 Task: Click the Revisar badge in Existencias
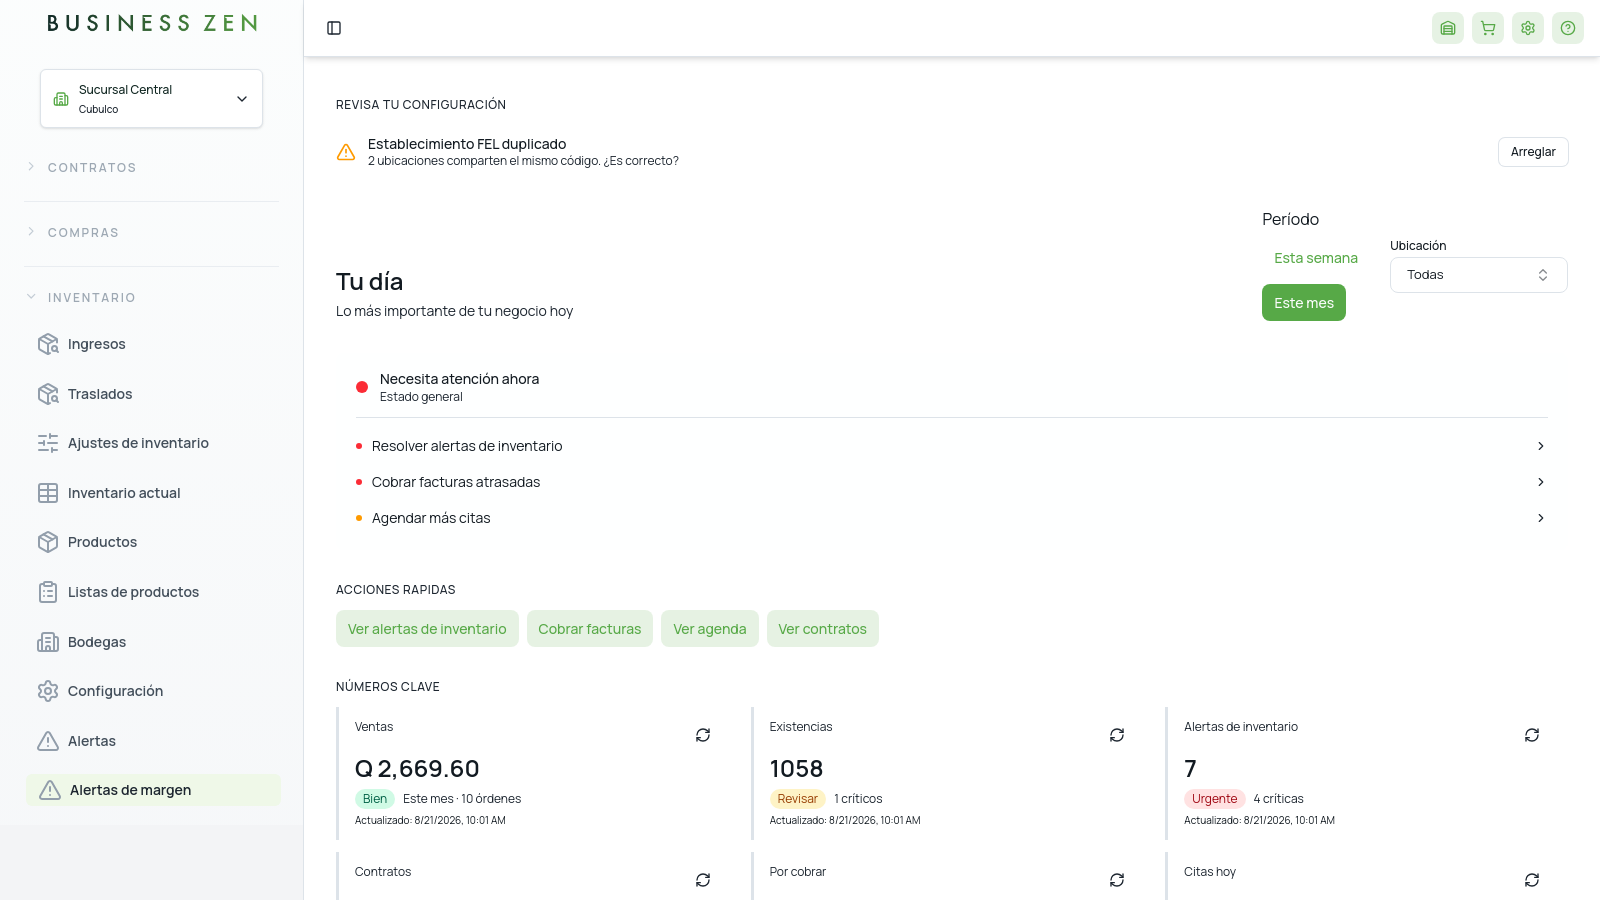tap(797, 799)
